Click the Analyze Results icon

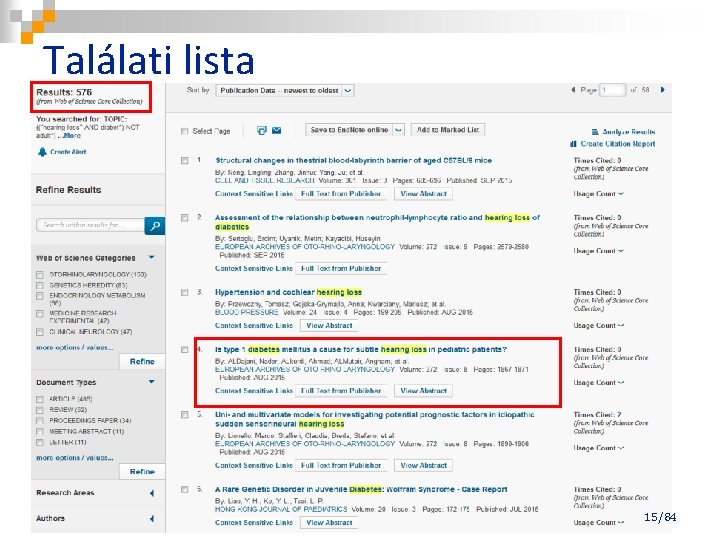tap(595, 132)
